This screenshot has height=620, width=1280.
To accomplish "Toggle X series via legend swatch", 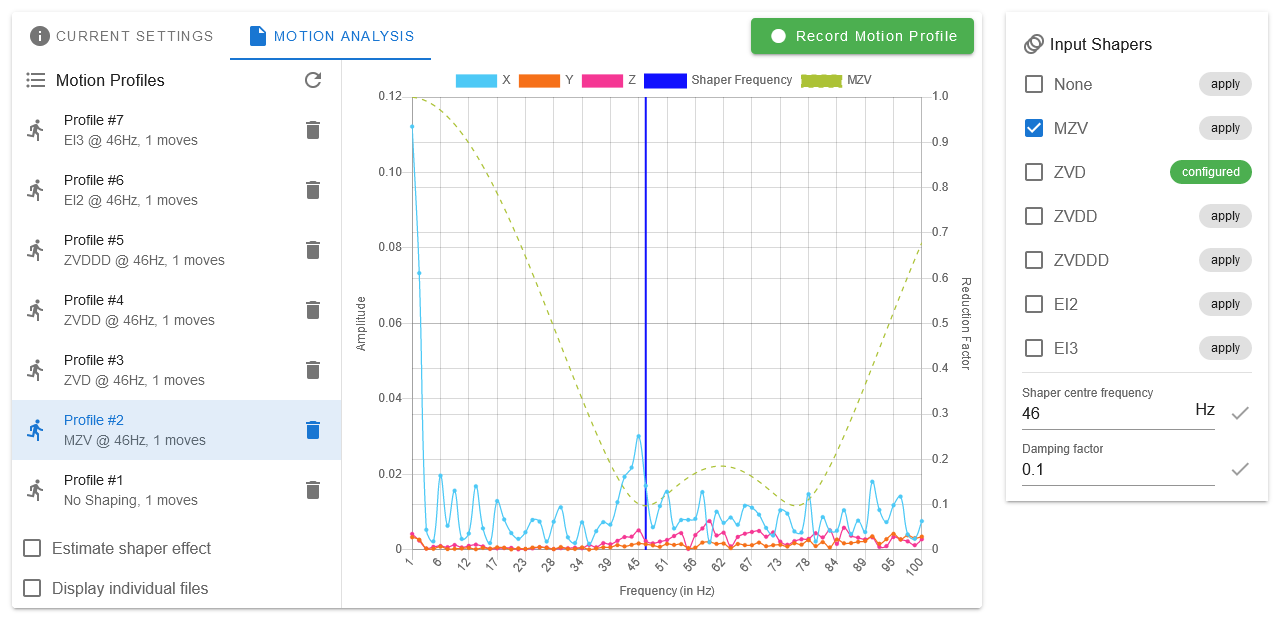I will 476,80.
